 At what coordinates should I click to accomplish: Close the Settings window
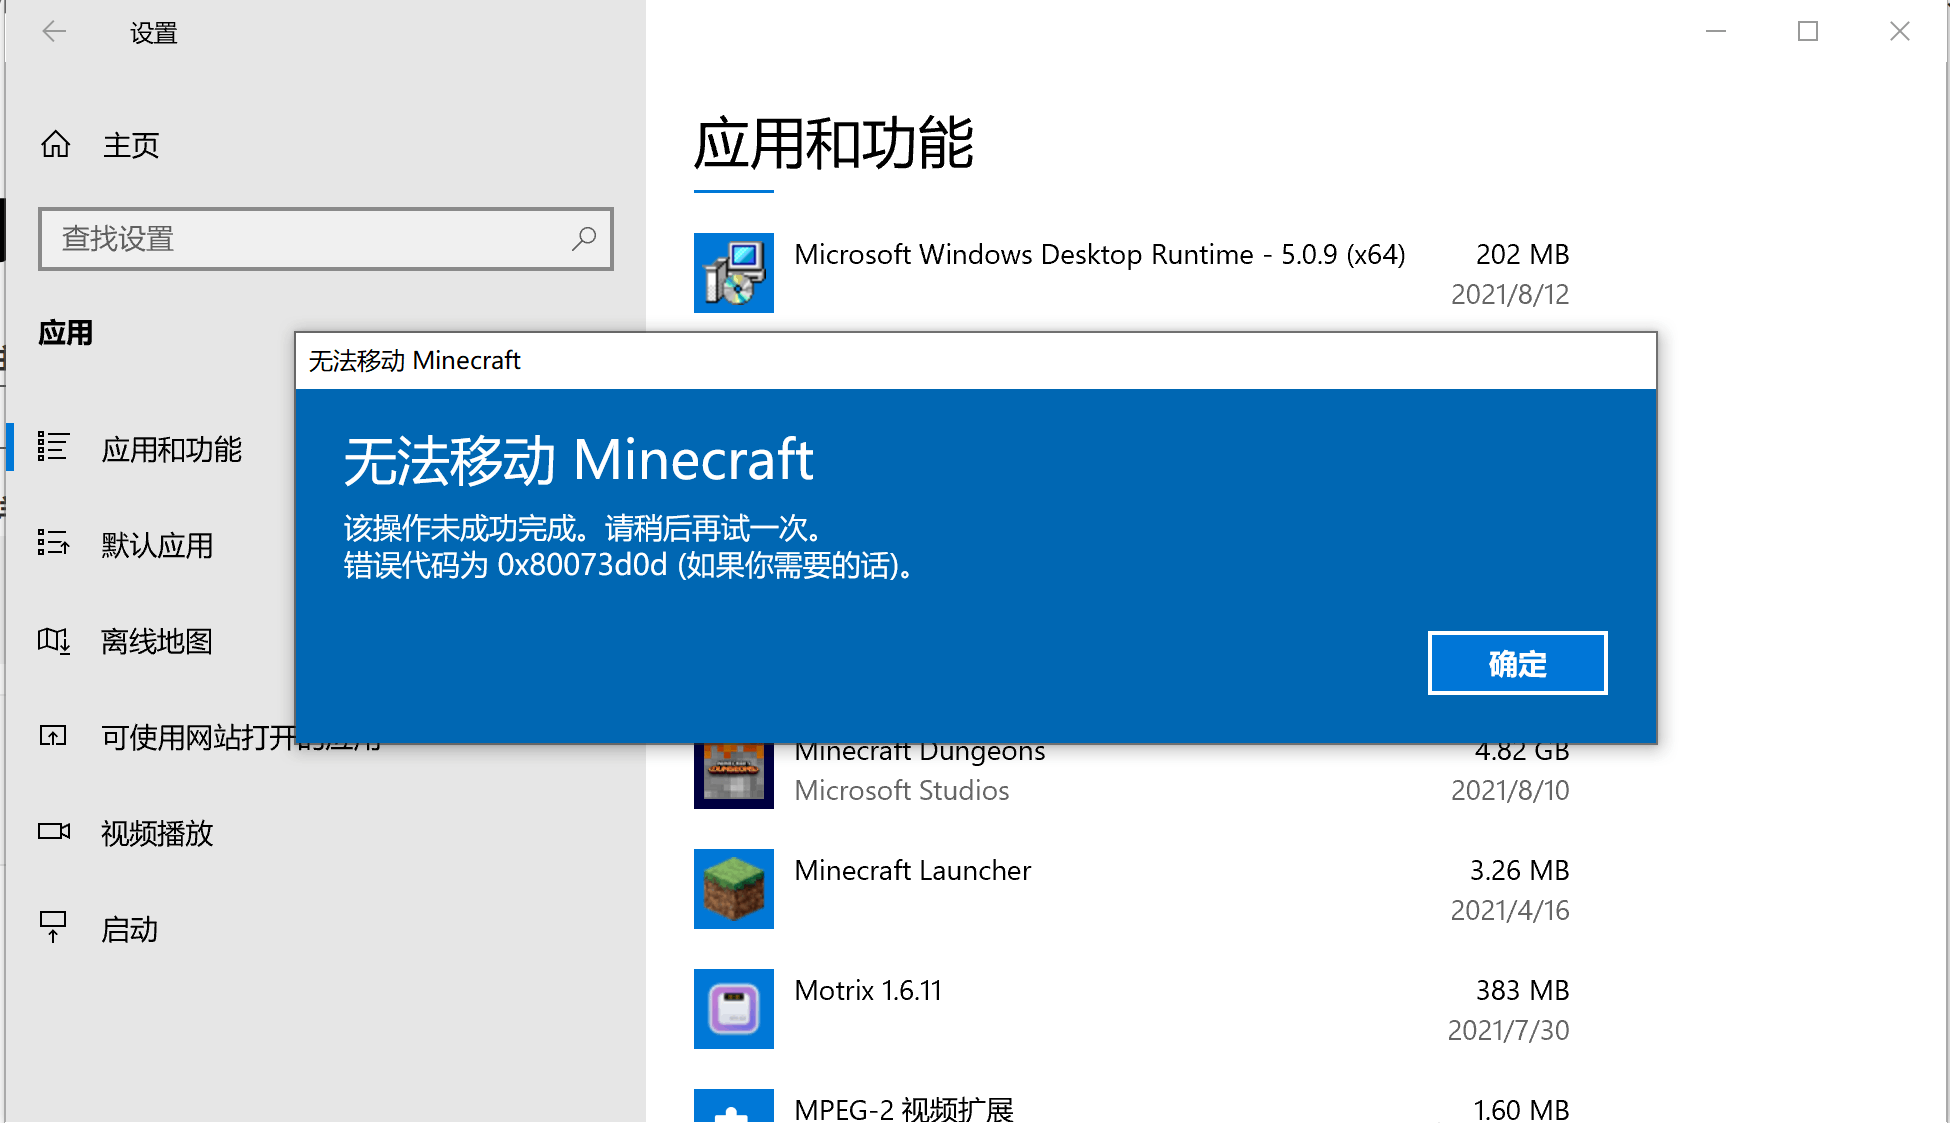1900,32
